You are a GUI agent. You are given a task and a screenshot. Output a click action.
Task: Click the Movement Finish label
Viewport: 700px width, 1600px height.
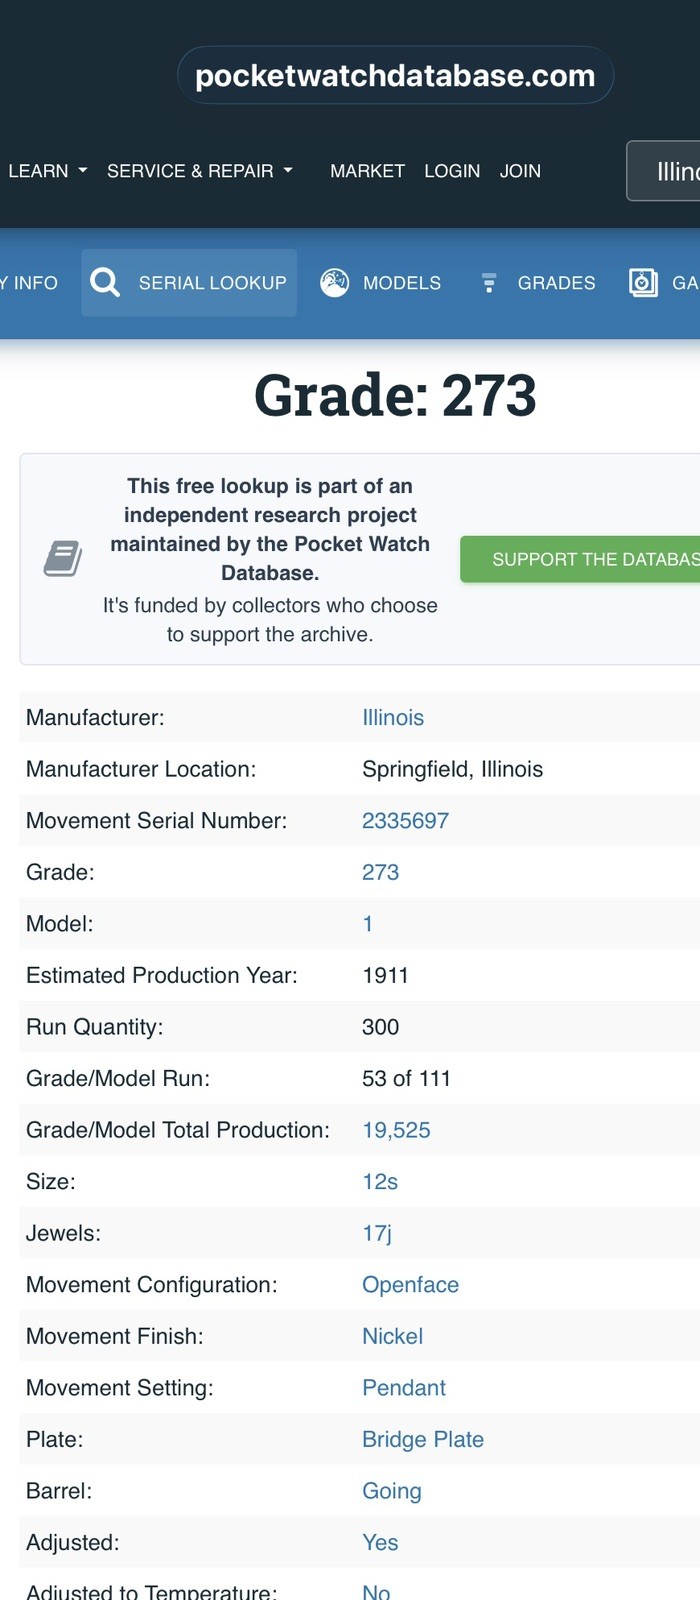click(x=115, y=1336)
